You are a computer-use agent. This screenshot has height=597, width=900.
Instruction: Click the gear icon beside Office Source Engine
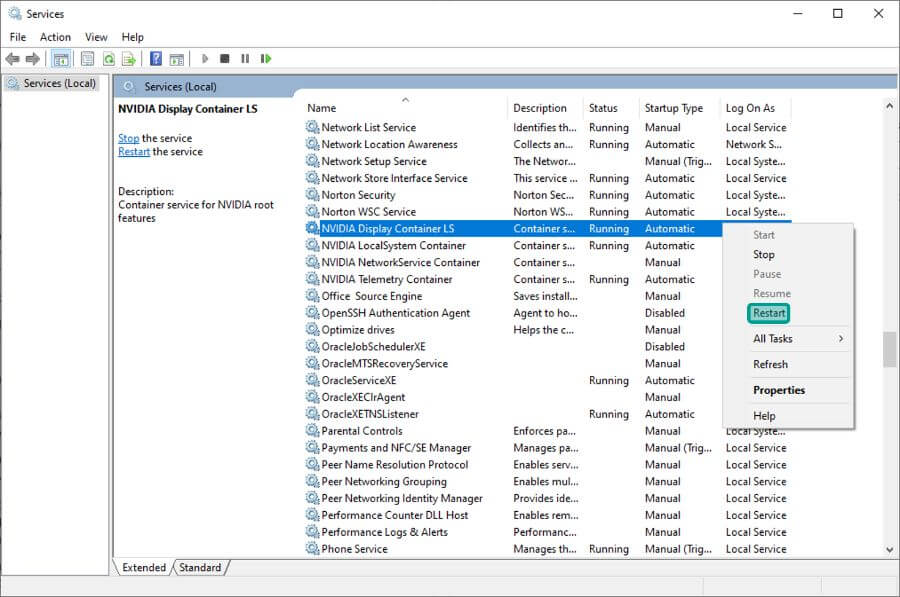(312, 296)
